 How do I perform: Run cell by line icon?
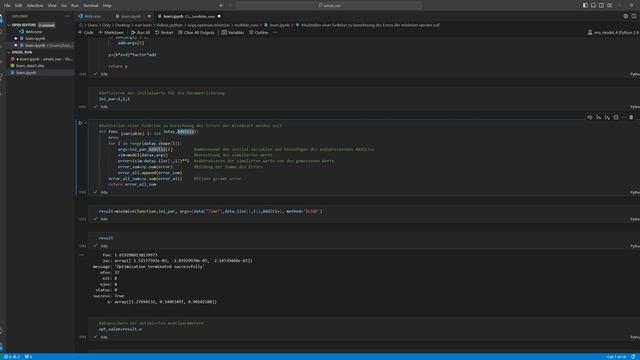click(590, 118)
